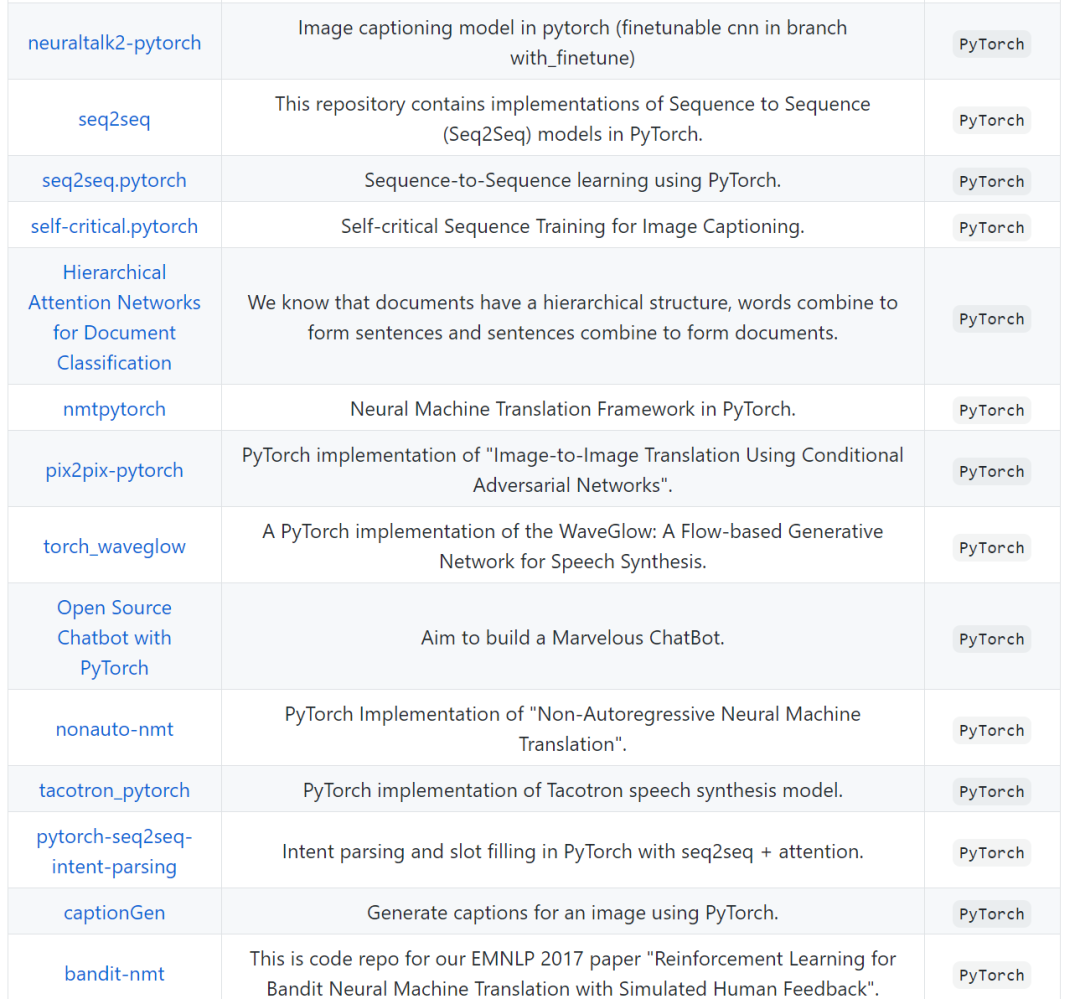The image size is (1080, 999).
Task: Click the PyTorch tag in the torch_waveglow row
Action: tap(991, 547)
